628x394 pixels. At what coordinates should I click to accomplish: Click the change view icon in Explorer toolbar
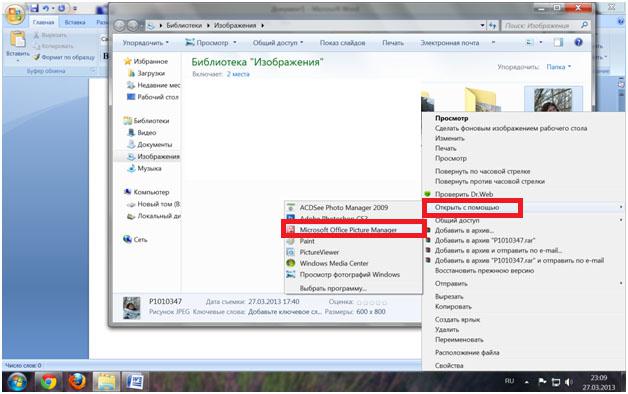529,42
